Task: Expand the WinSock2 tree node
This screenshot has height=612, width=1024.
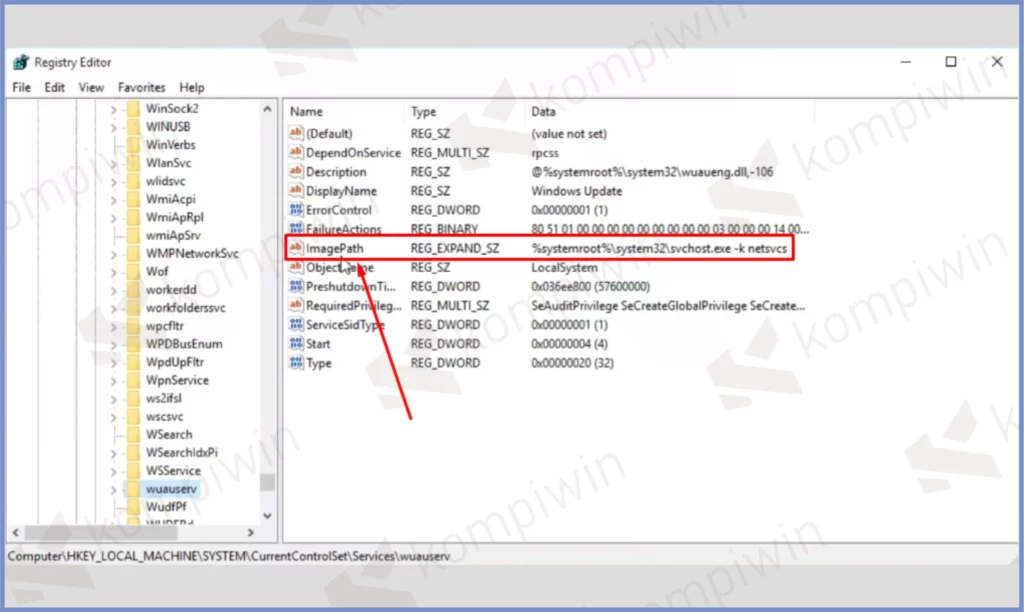Action: tap(113, 108)
